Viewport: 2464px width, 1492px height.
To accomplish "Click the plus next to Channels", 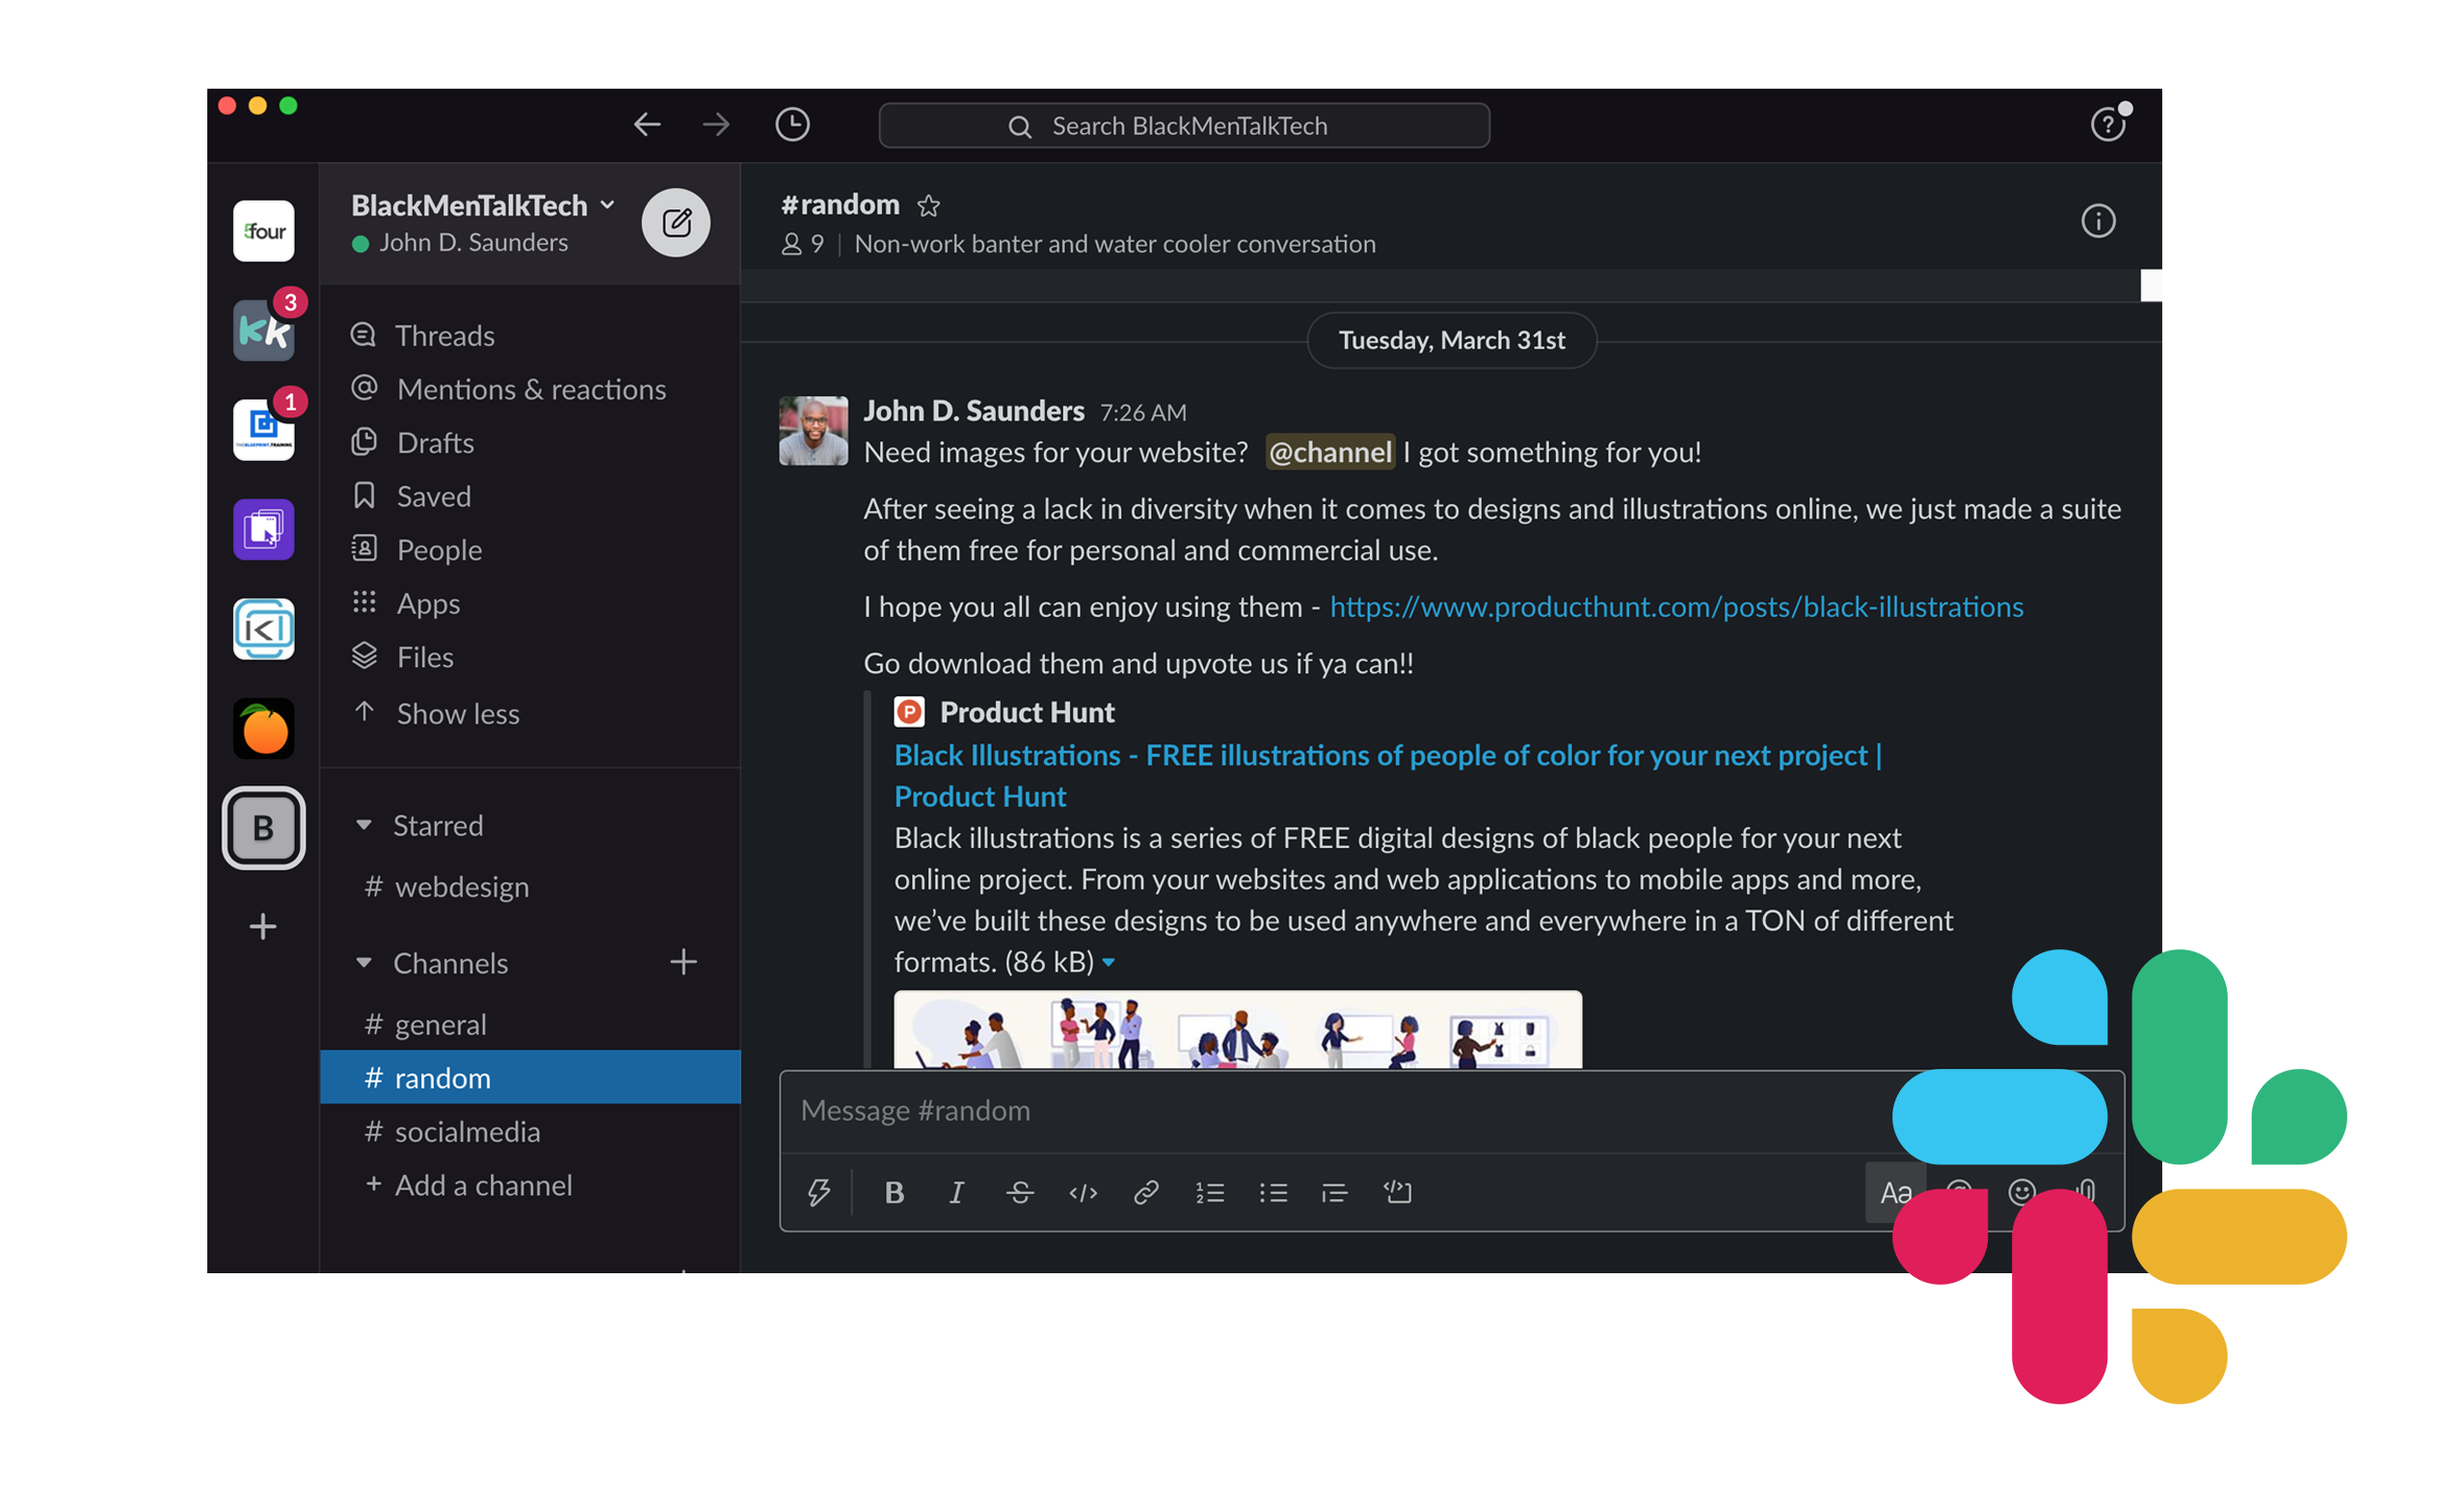I will pos(684,962).
